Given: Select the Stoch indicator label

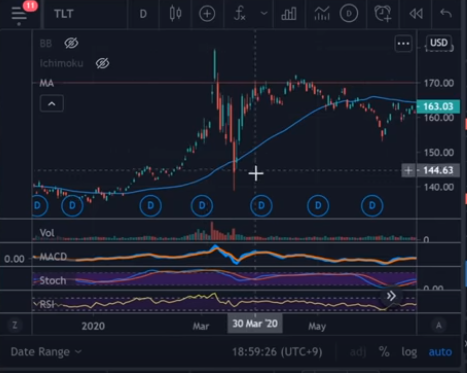Looking at the screenshot, I should point(53,281).
